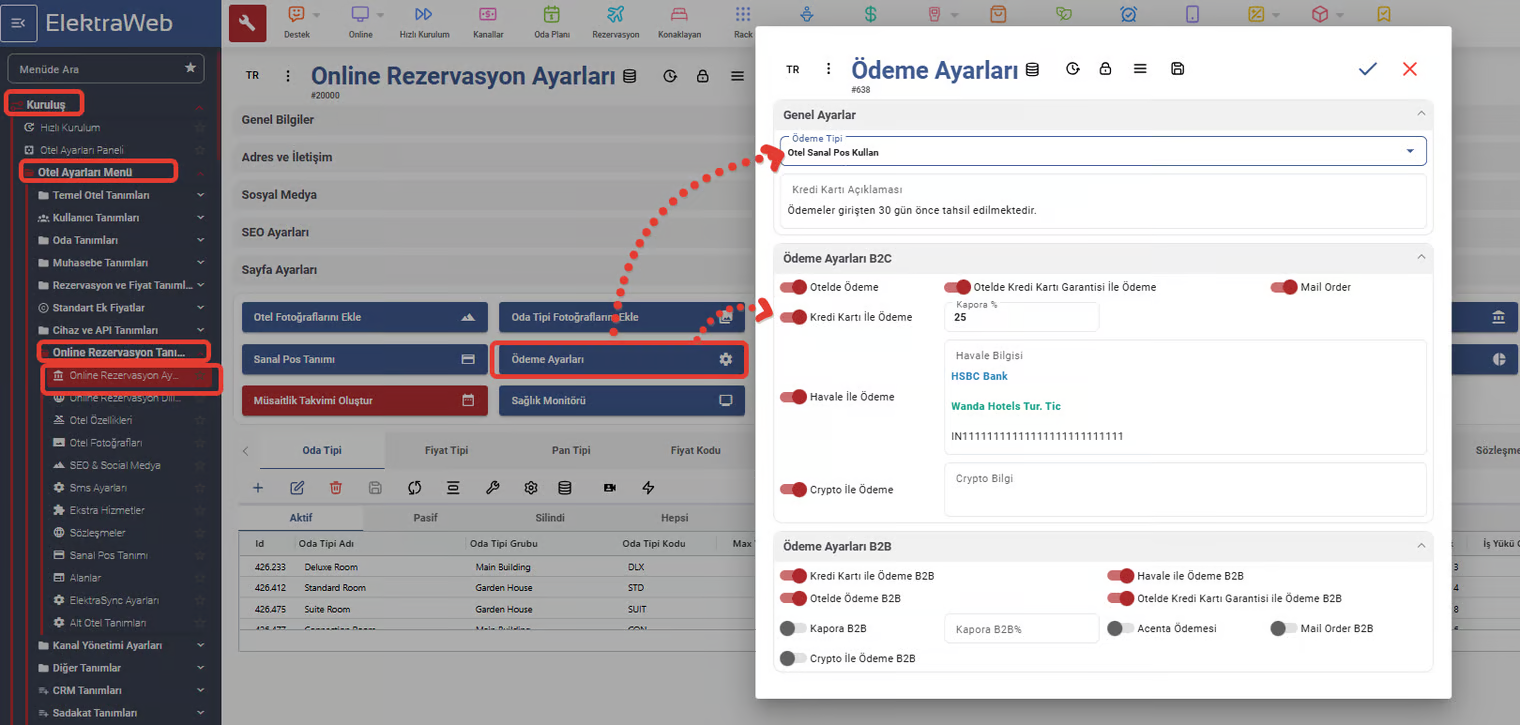The width and height of the screenshot is (1520, 725).
Task: Open the Destek support icon
Action: click(x=297, y=15)
